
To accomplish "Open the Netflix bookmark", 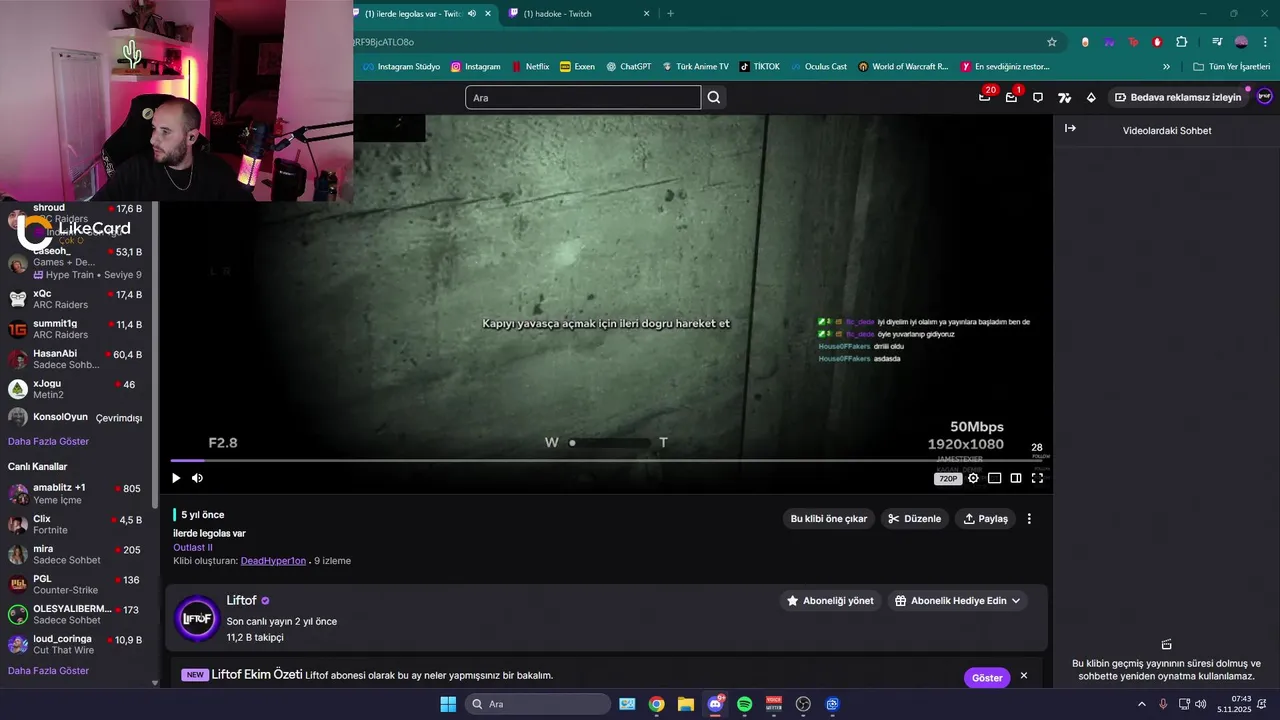I will pos(530,67).
